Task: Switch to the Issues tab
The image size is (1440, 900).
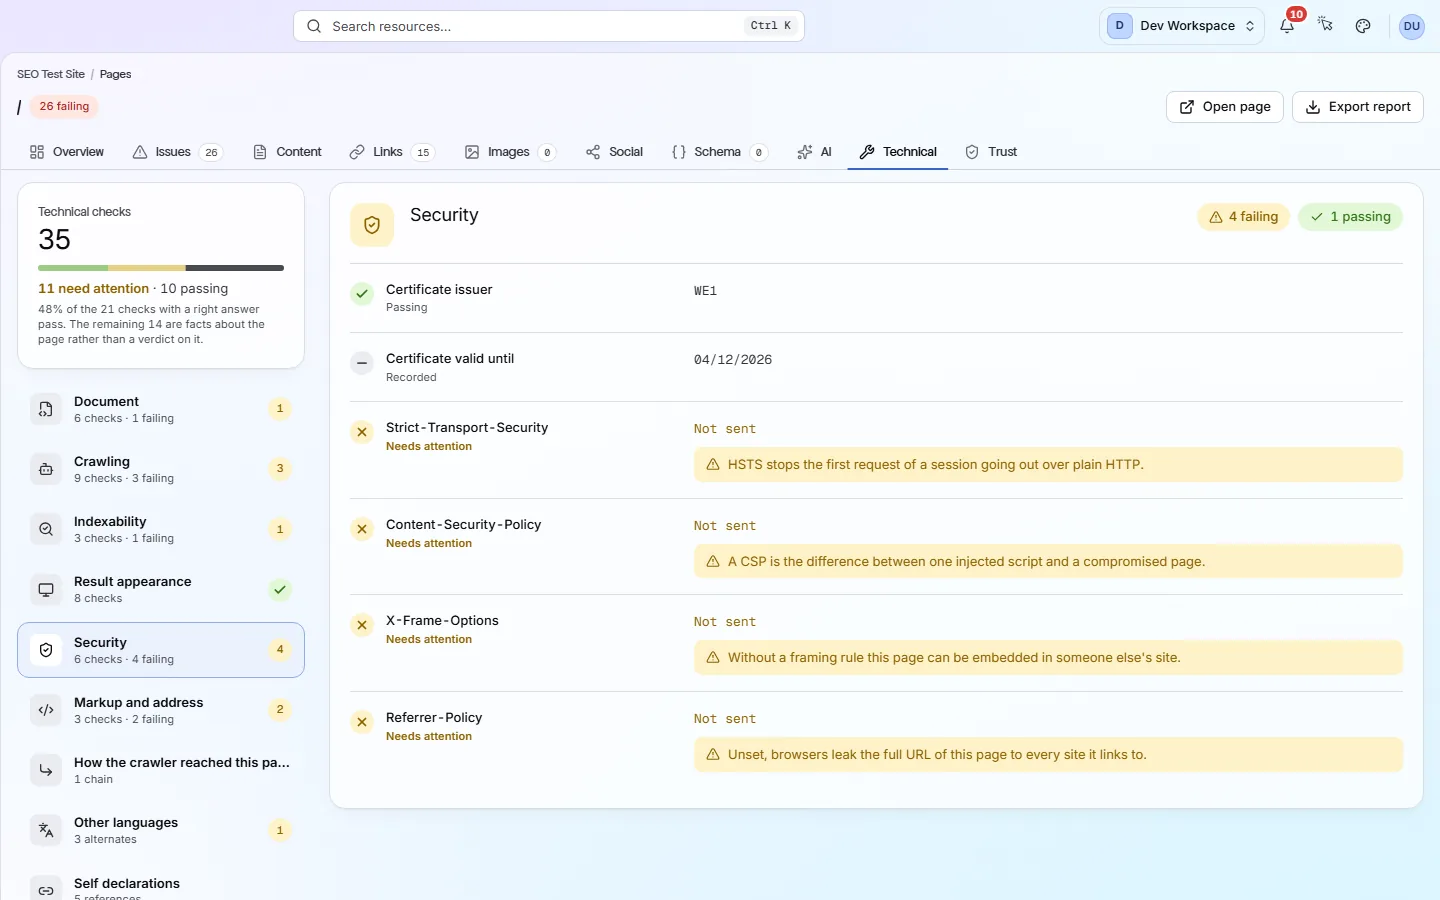Action: pyautogui.click(x=177, y=152)
